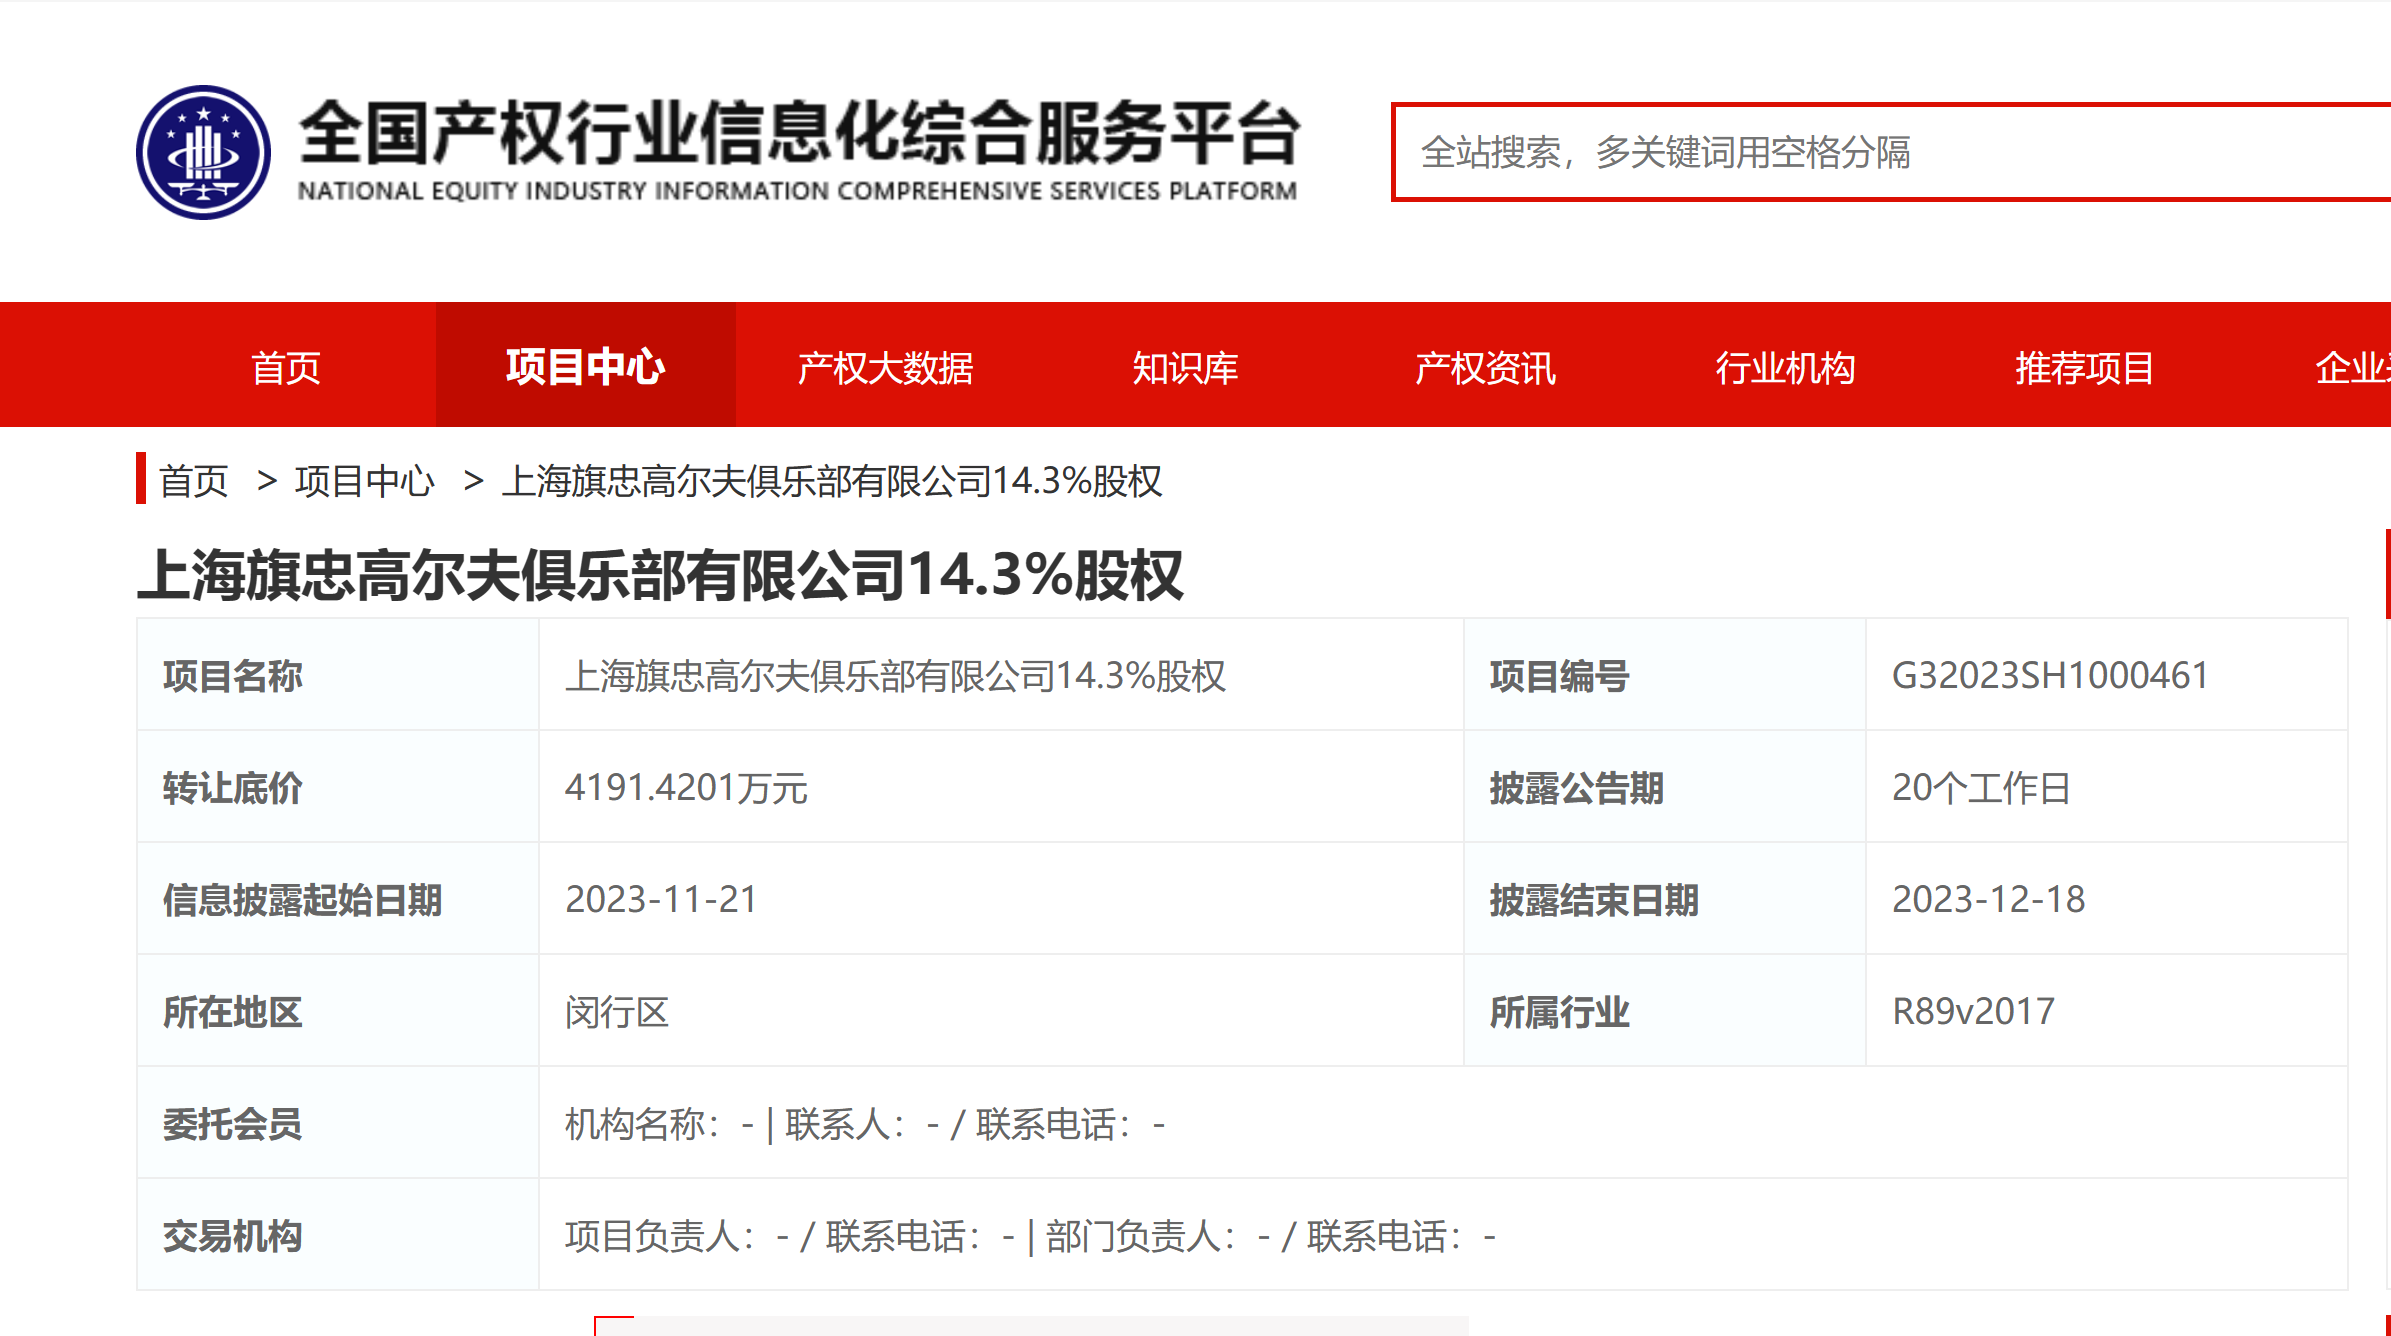Click the 披露公告期 label cell
The width and height of the screenshot is (2391, 1336).
pos(1665,787)
